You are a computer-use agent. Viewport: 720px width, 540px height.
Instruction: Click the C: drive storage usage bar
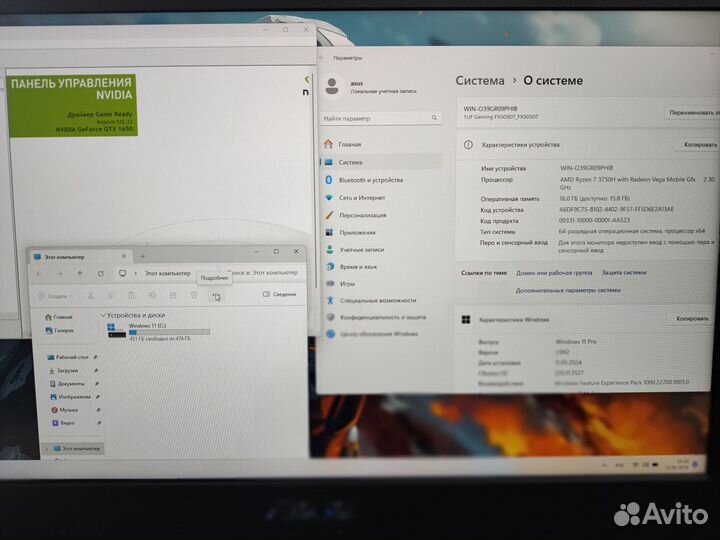169,332
